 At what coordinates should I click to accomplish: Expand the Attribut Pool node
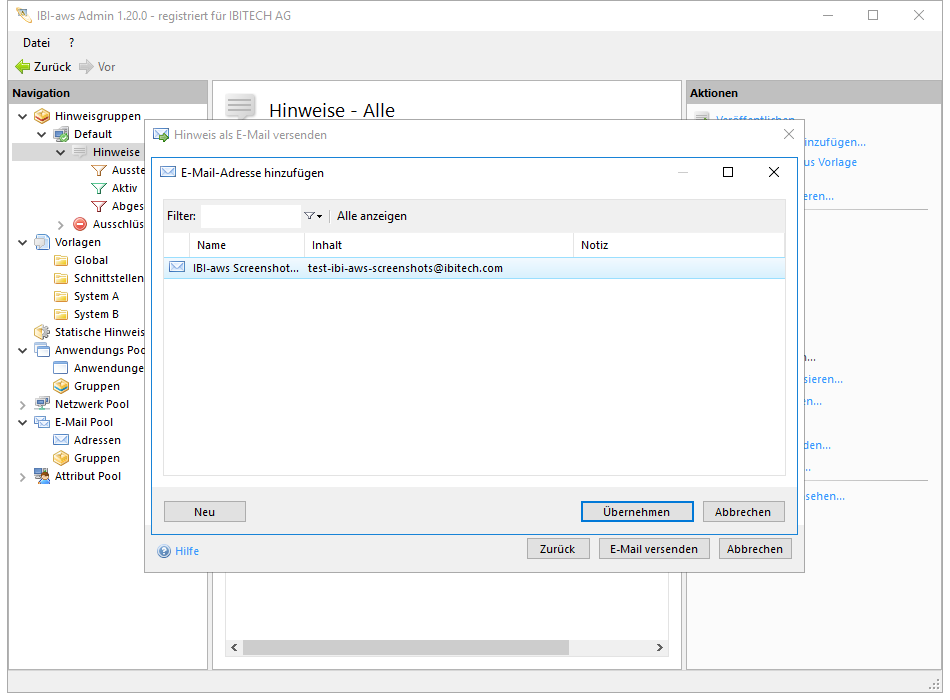[x=23, y=477]
